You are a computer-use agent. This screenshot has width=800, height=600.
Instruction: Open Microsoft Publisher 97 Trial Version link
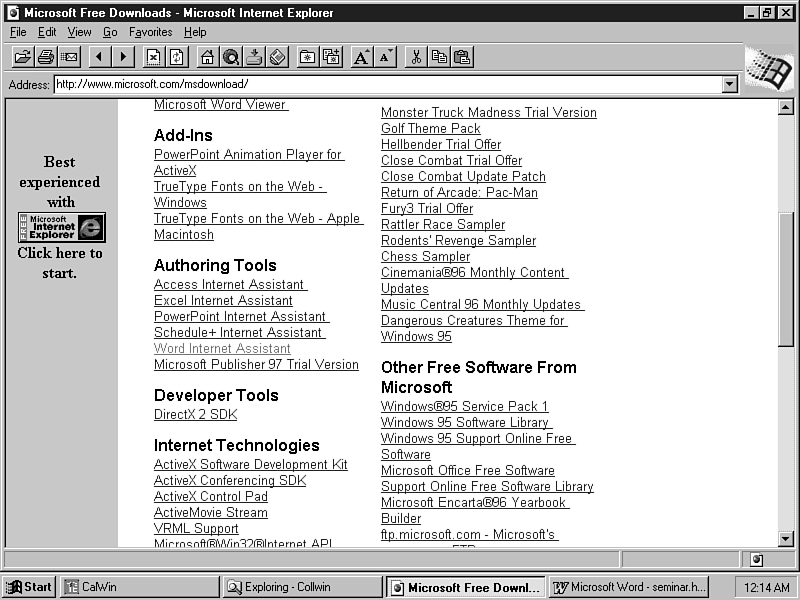click(257, 364)
